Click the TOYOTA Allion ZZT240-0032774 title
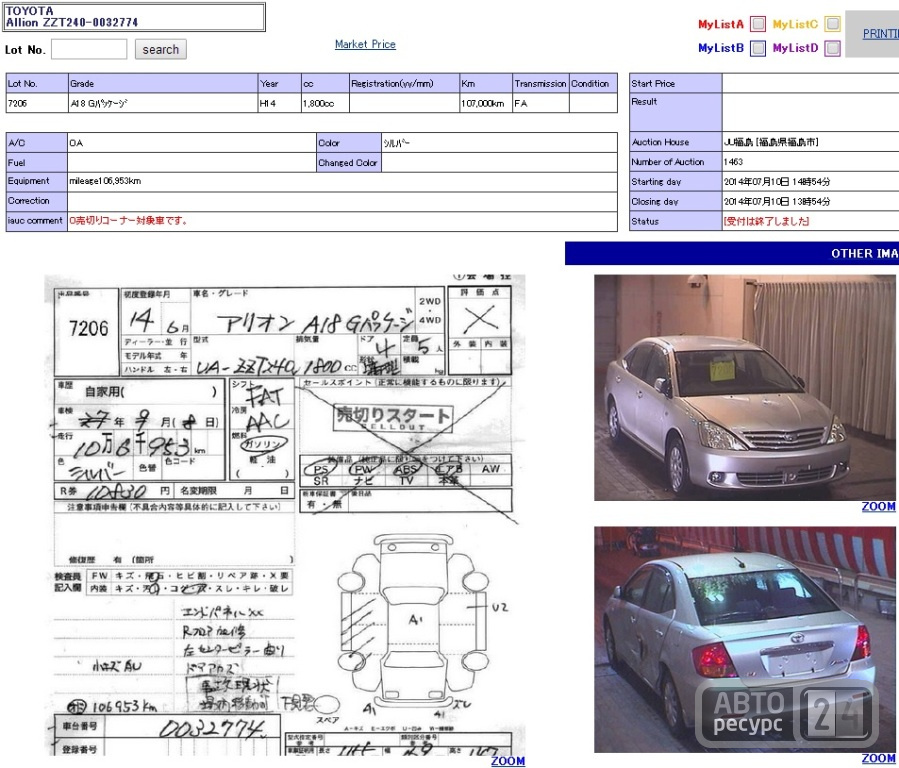Viewport: 899px width, 768px height. click(x=135, y=17)
